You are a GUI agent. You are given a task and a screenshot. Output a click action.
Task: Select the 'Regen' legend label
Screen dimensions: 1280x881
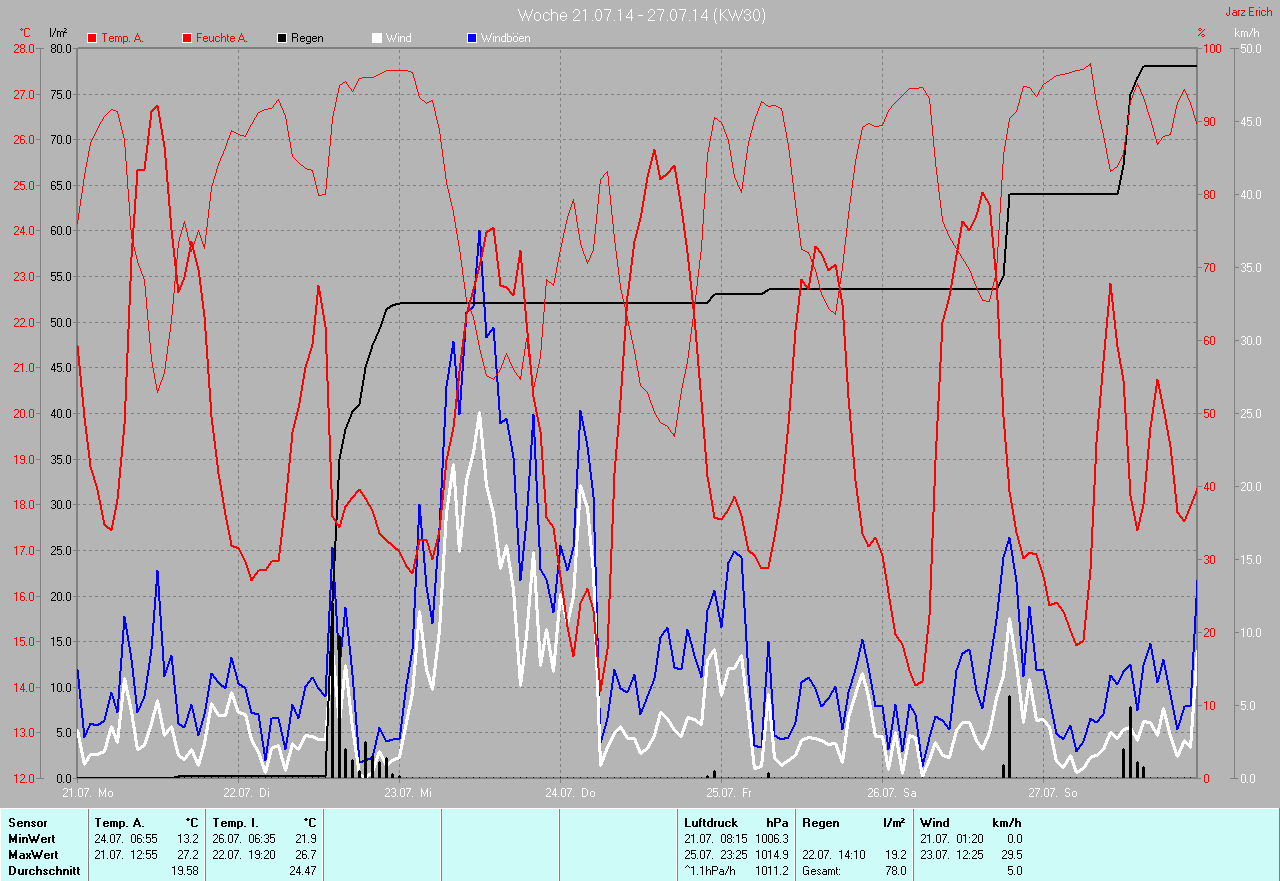pyautogui.click(x=307, y=38)
